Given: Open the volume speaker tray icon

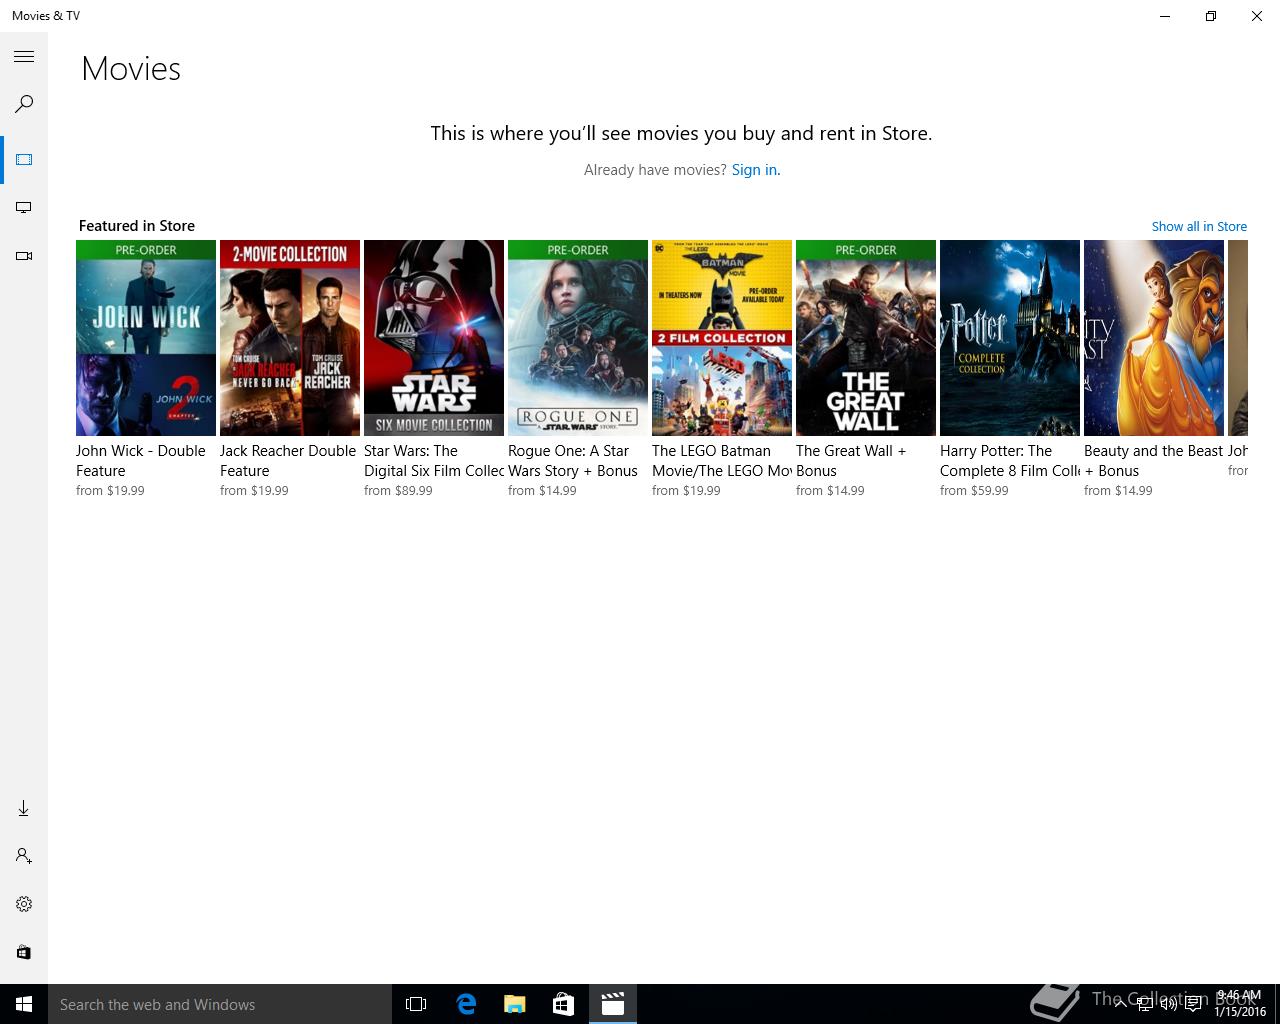Looking at the screenshot, I should tap(1169, 1004).
